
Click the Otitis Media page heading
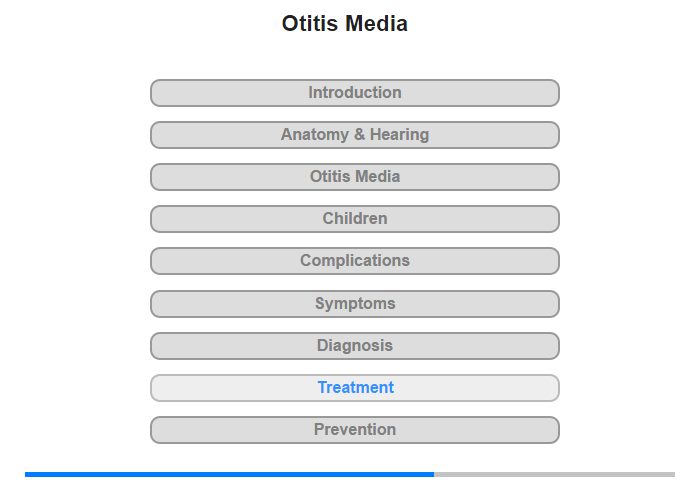point(345,23)
